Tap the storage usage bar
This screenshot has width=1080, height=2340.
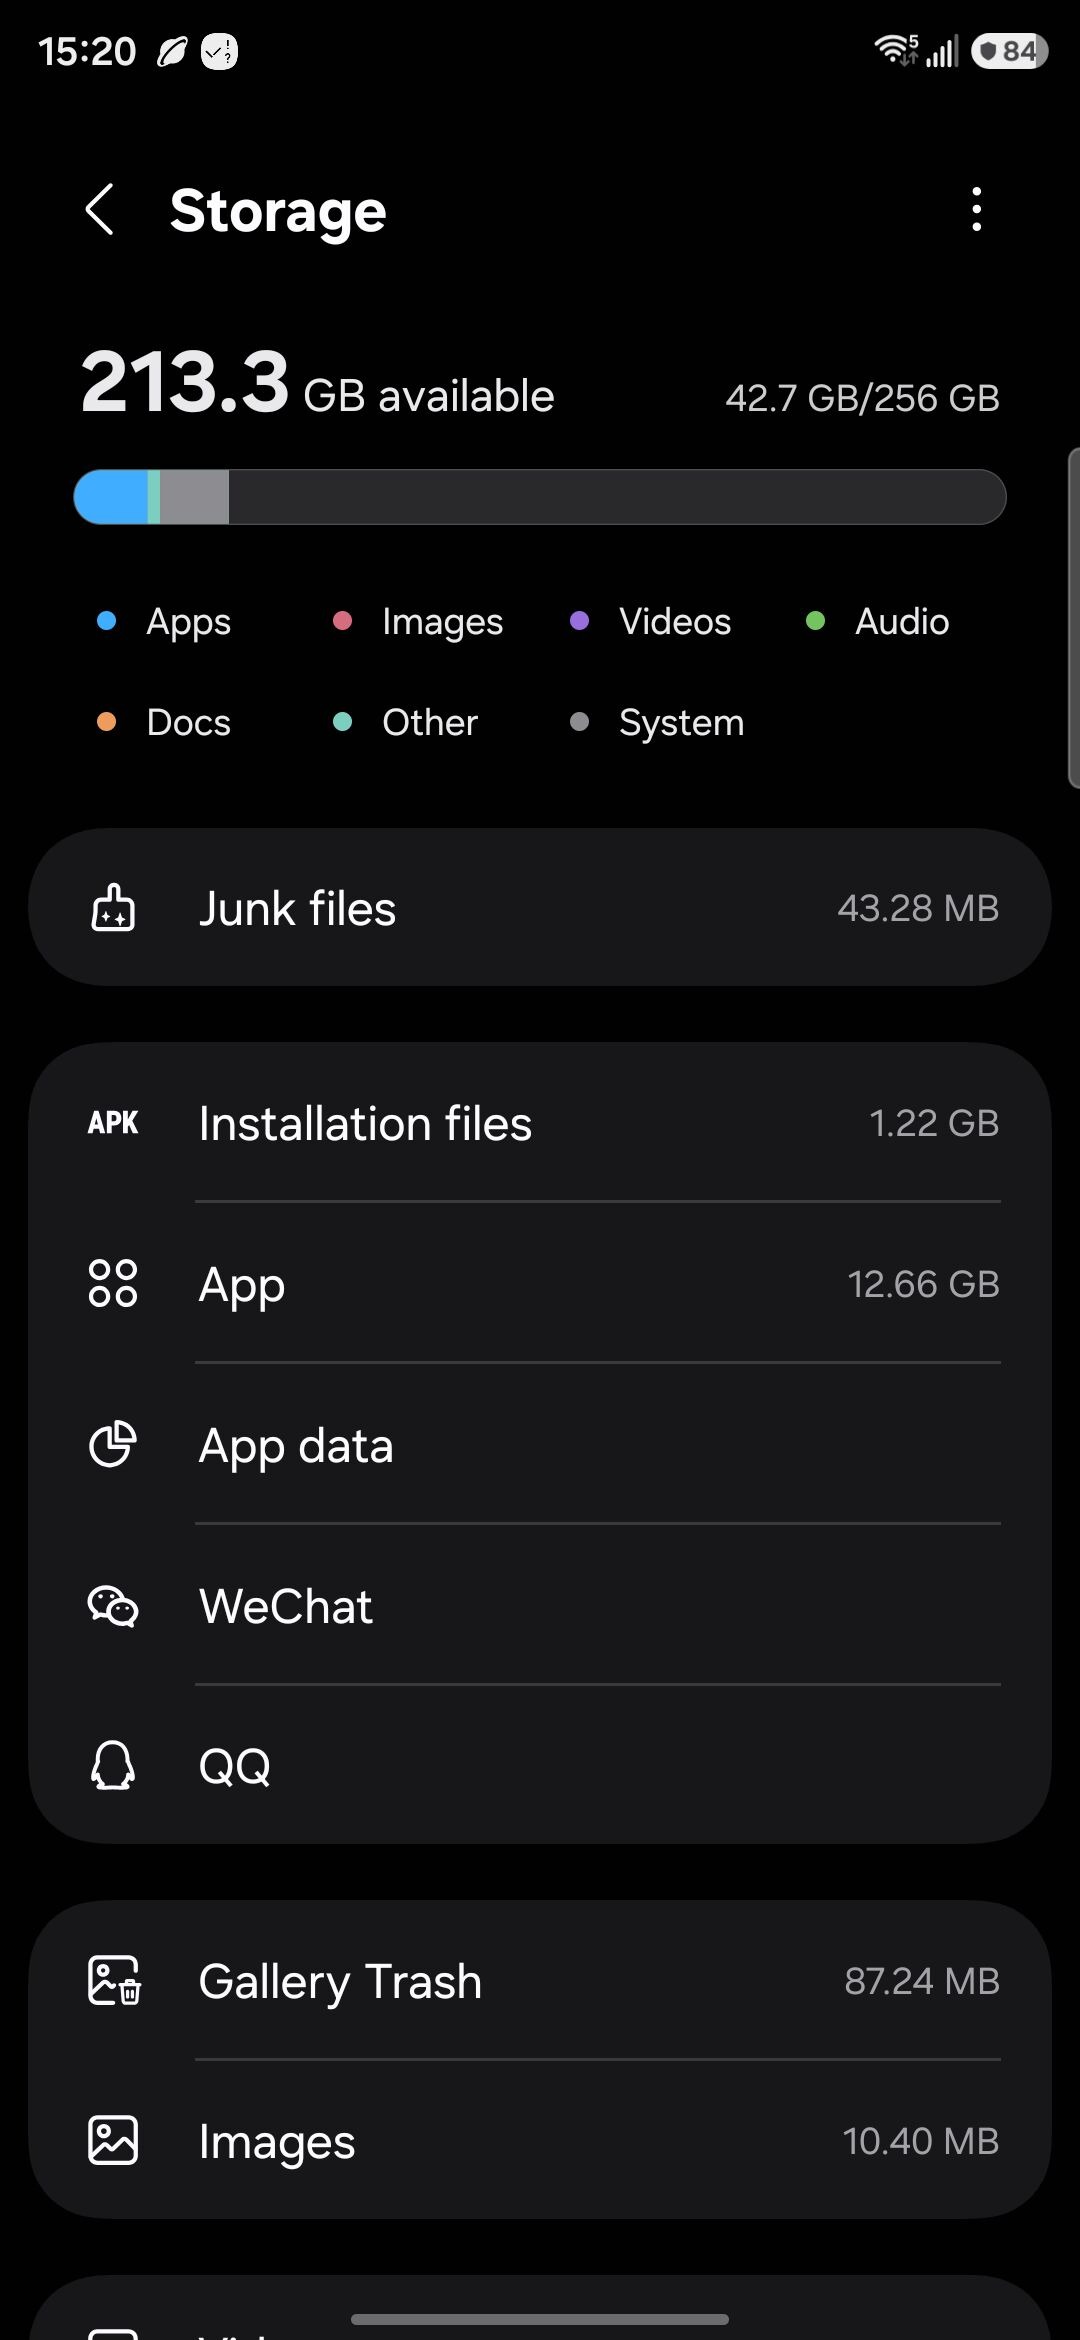tap(540, 497)
